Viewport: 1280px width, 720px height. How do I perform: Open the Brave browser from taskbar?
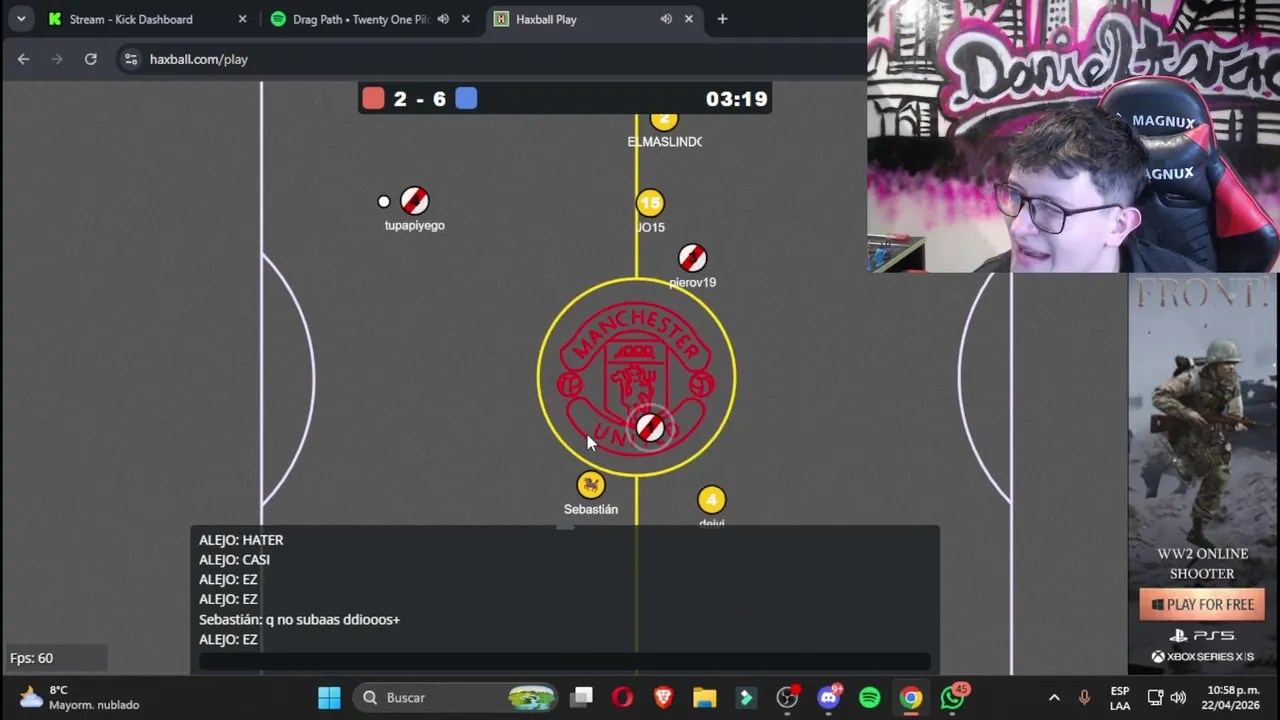click(663, 697)
